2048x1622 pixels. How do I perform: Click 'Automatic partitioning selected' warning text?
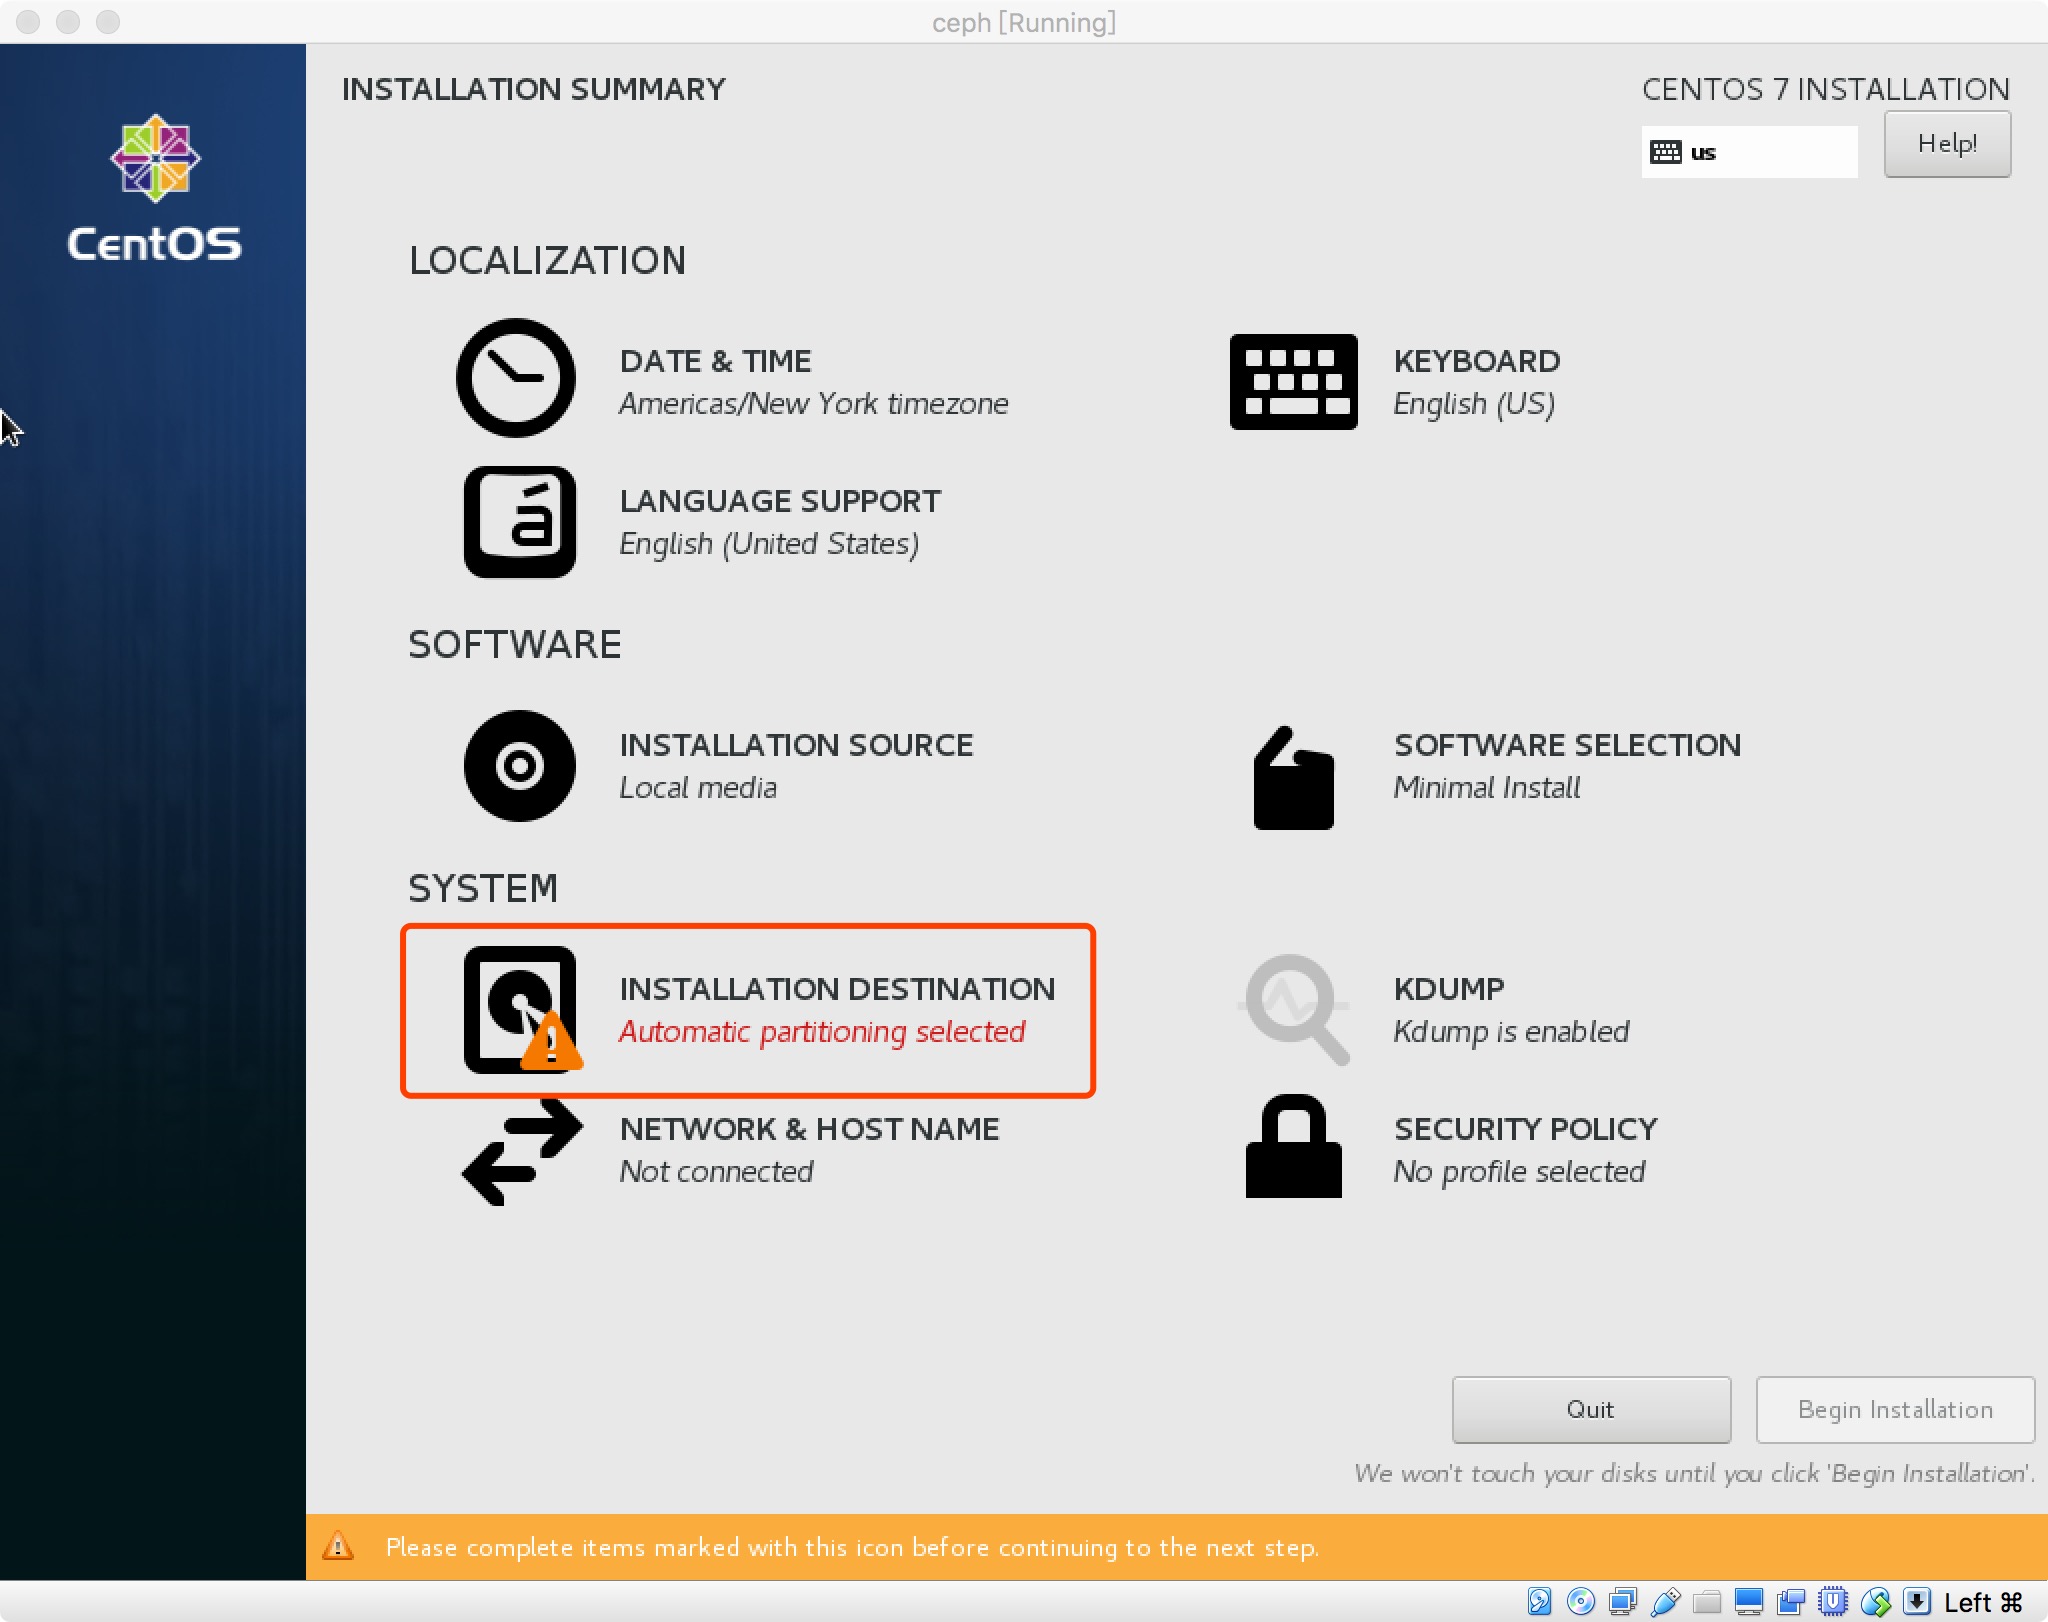coord(822,1031)
